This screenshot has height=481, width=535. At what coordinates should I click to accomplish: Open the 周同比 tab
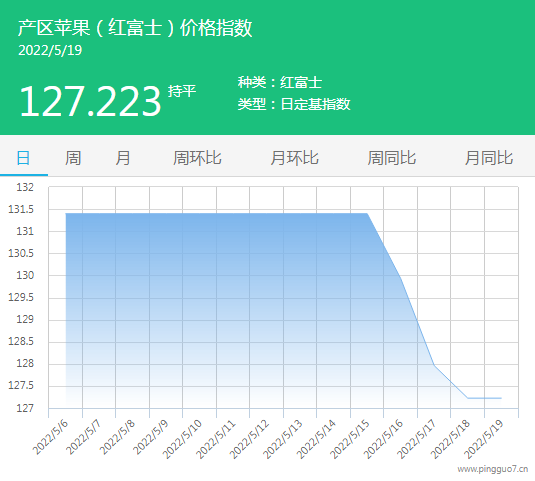[391, 158]
